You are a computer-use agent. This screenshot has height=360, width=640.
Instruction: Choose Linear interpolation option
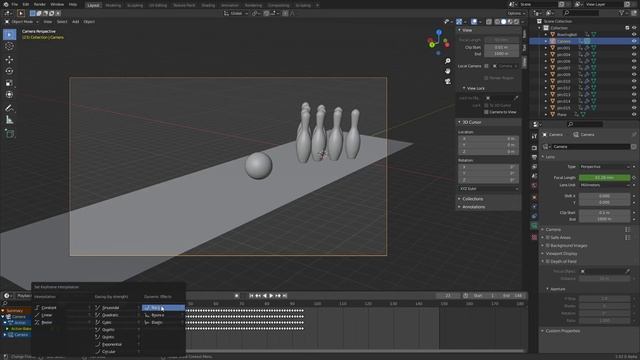(x=61, y=315)
